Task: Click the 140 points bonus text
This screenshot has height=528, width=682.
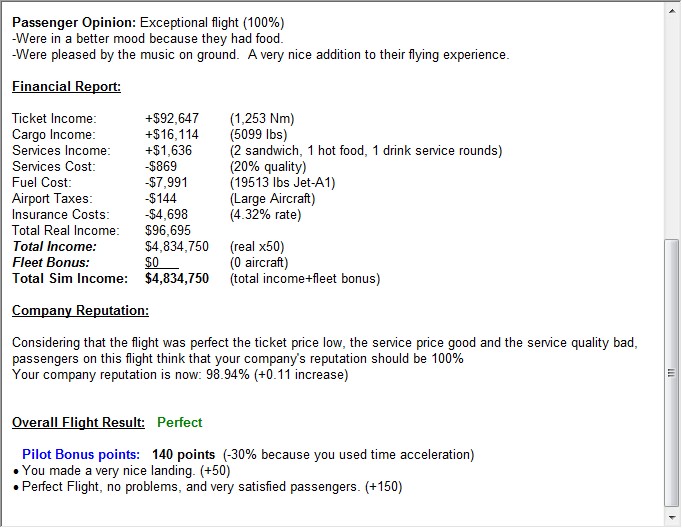Action: pyautogui.click(x=184, y=454)
